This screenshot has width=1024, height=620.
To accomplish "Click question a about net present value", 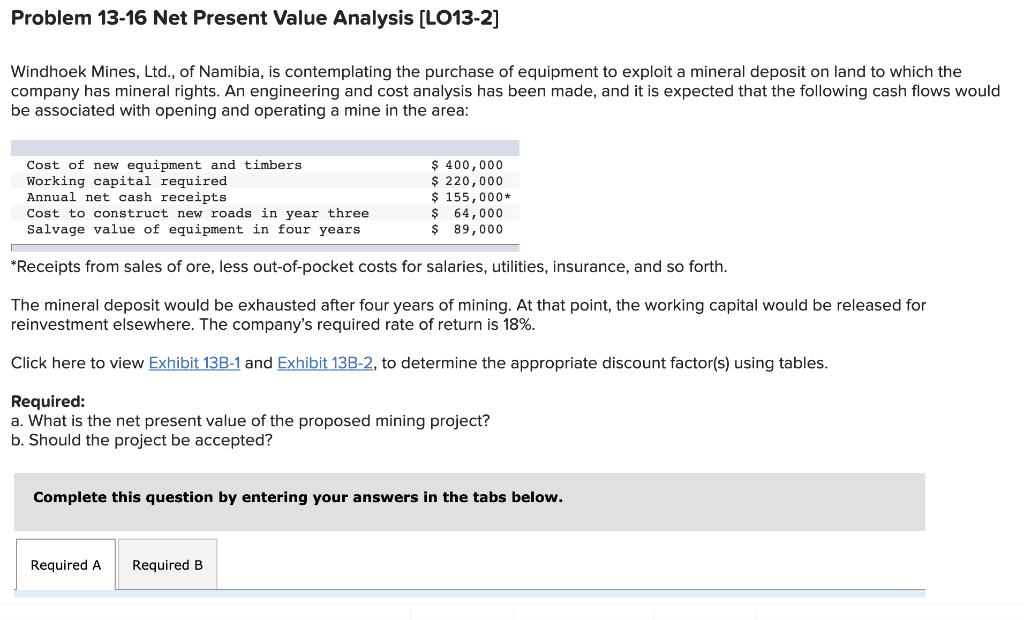I will pos(250,420).
